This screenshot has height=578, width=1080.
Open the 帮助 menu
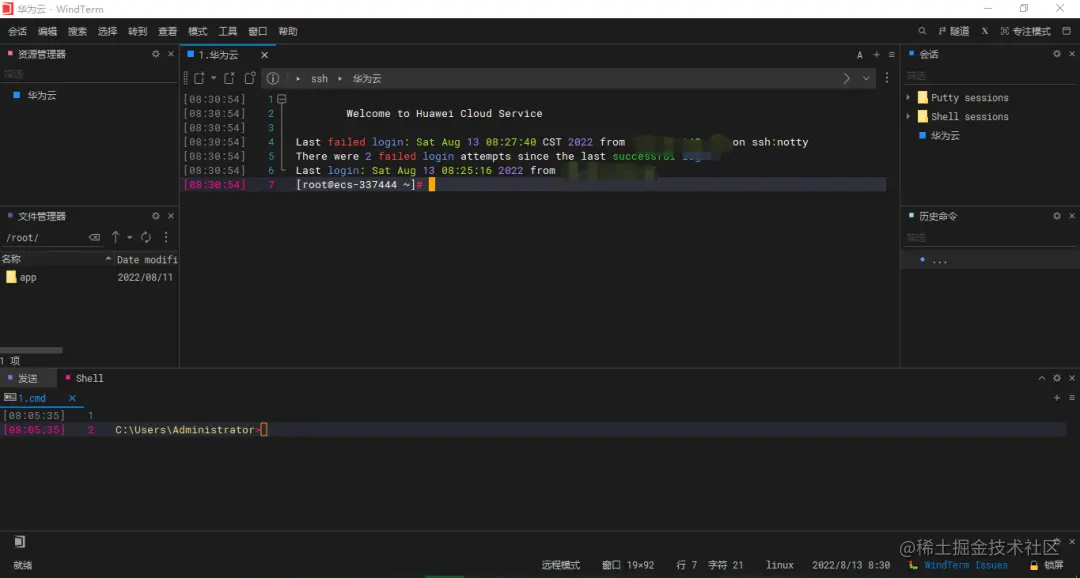point(288,32)
